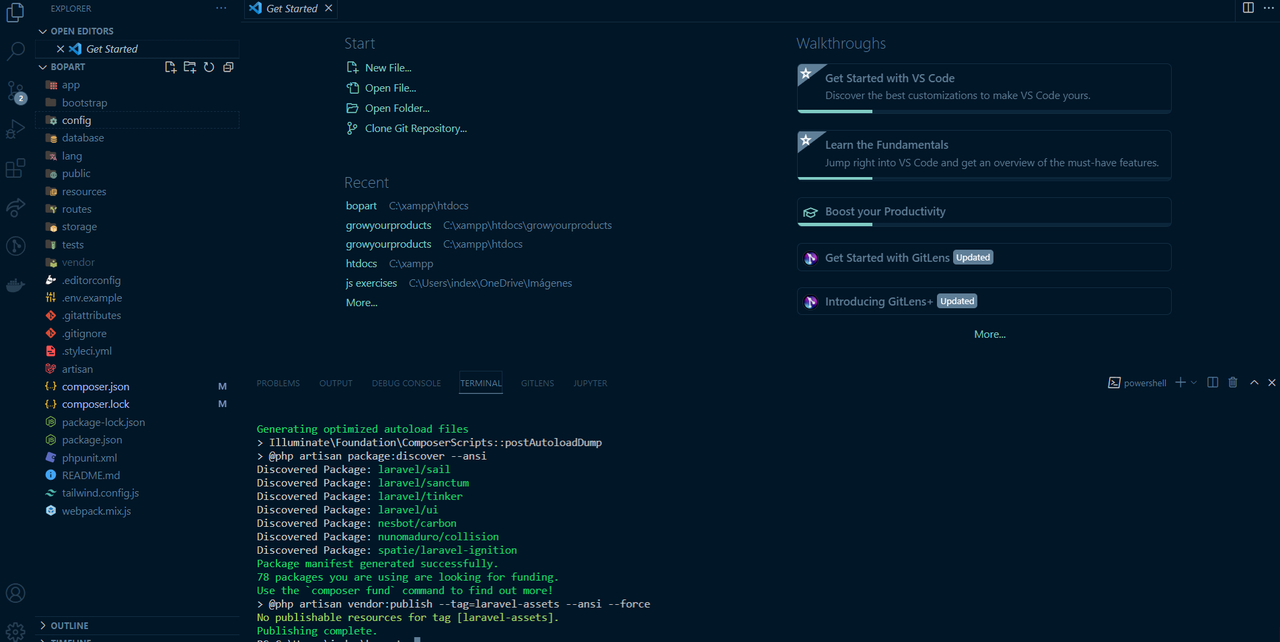This screenshot has width=1280, height=642.
Task: Split the editor right
Action: tap(1248, 8)
